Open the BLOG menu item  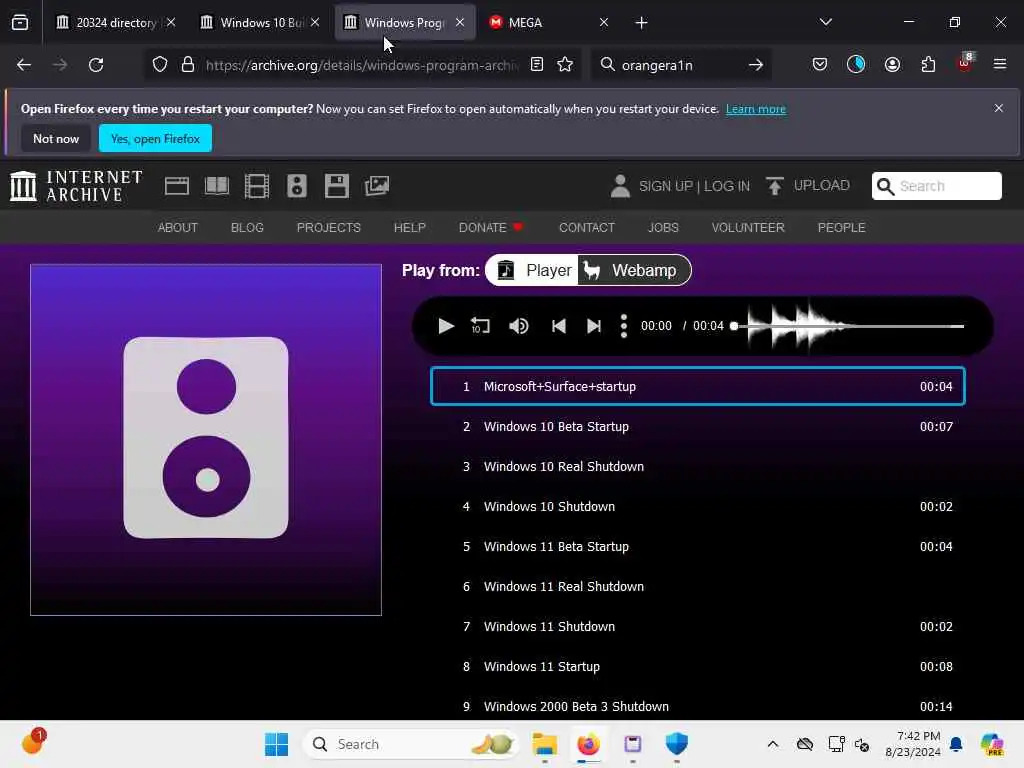(248, 227)
